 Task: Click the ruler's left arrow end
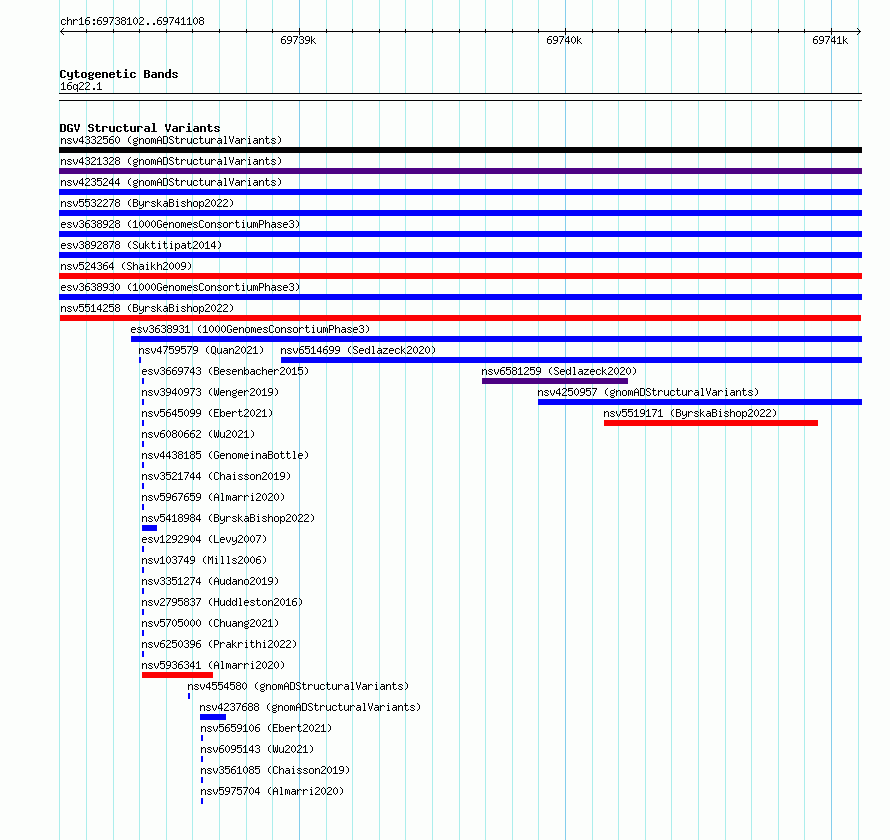point(62,31)
